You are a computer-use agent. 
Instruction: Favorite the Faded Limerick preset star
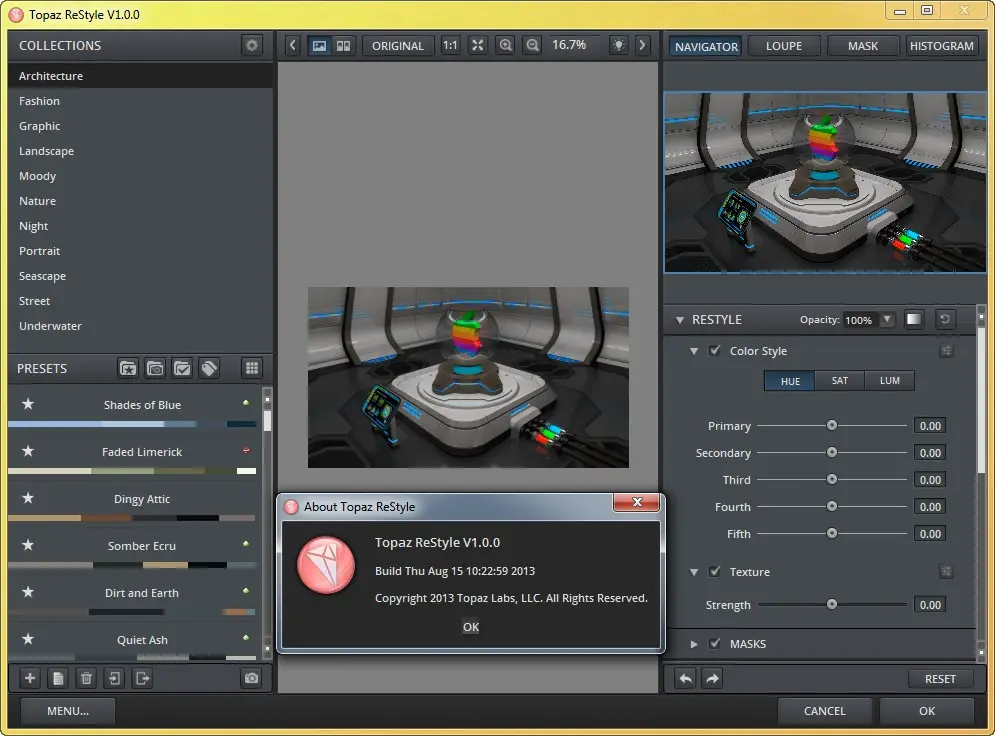(28, 450)
